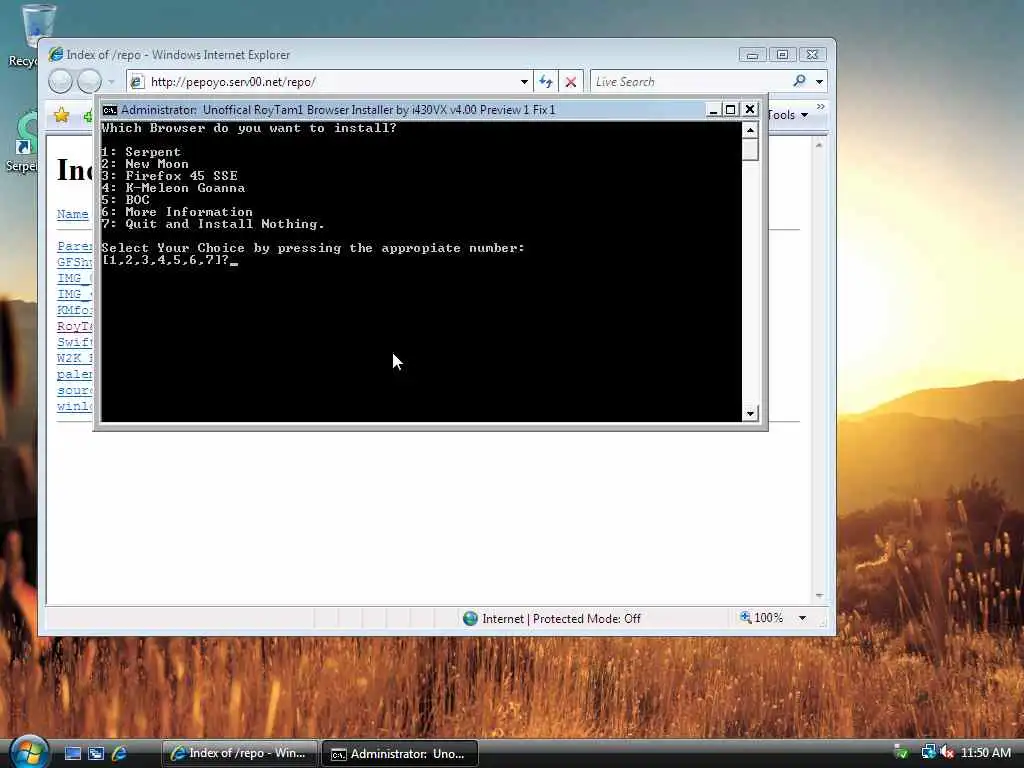The width and height of the screenshot is (1024, 768).
Task: Open the Tools menu dropdown
Action: pos(789,115)
